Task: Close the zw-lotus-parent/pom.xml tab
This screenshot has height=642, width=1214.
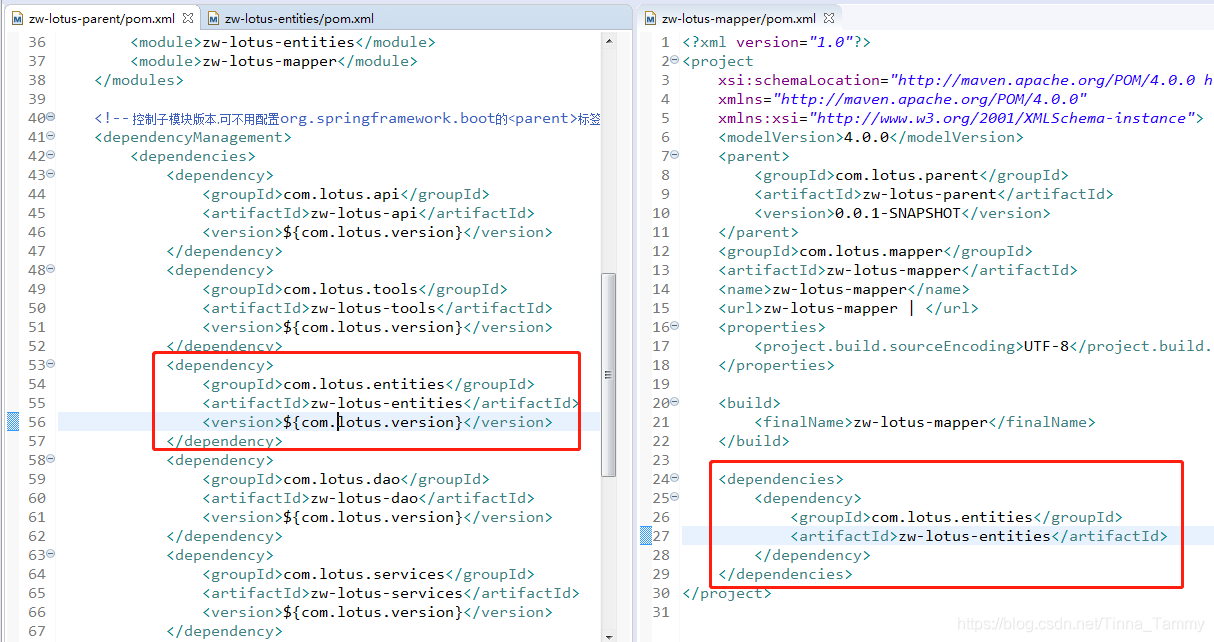Action: click(x=186, y=17)
